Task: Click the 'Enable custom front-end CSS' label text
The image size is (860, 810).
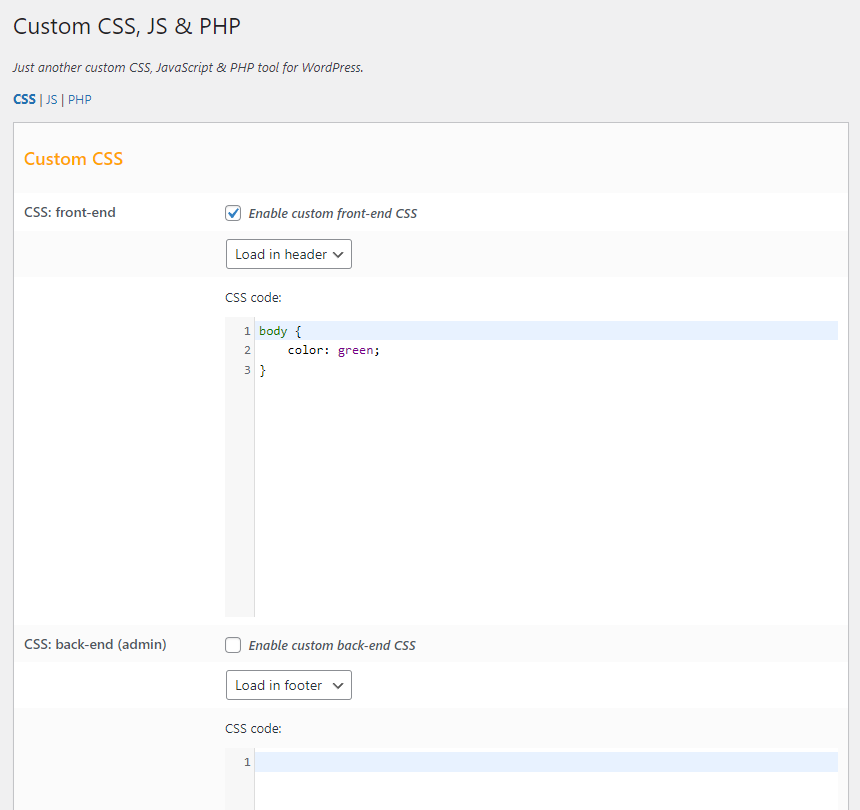Action: (332, 213)
